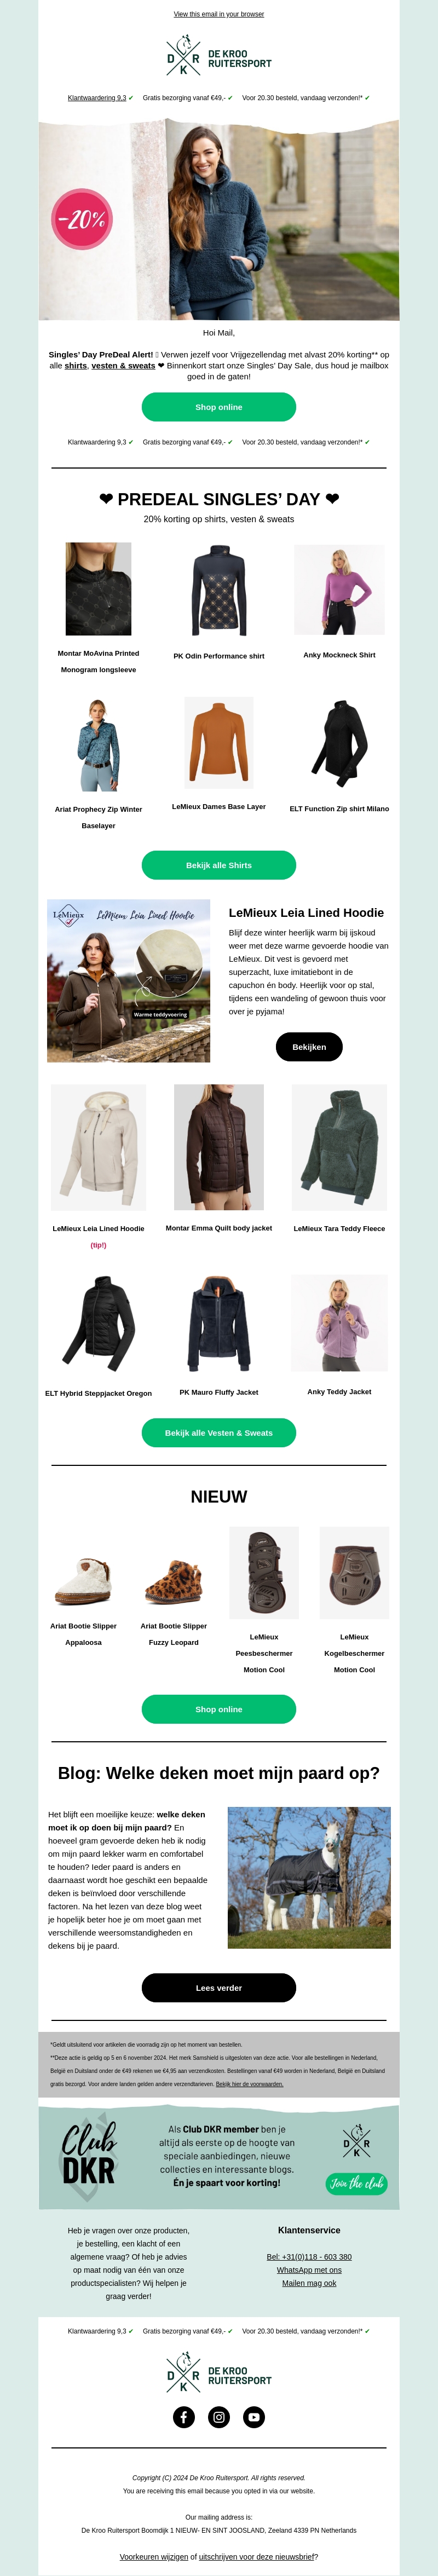Click the pink -20% discount badge
This screenshot has width=438, height=2576.
pyautogui.click(x=82, y=219)
